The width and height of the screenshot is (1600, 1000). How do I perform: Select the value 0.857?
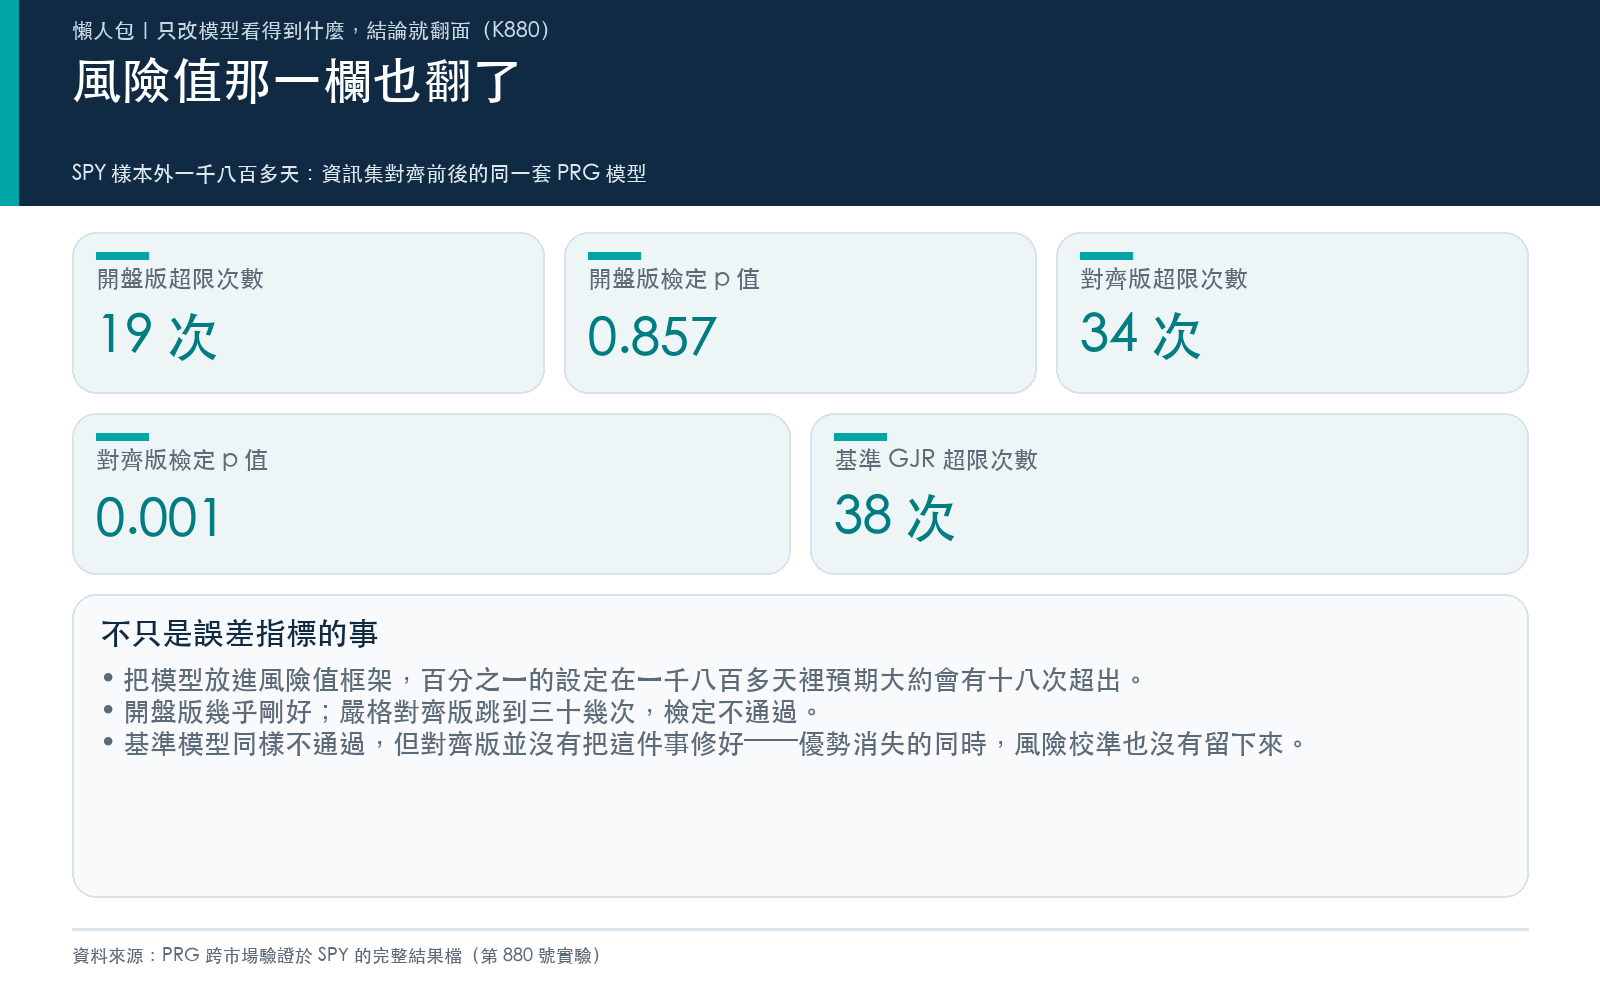[x=652, y=337]
